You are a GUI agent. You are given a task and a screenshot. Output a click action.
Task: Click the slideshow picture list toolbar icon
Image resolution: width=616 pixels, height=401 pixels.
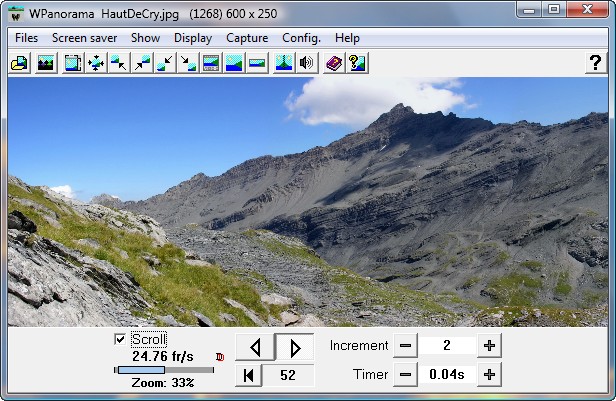coord(46,63)
